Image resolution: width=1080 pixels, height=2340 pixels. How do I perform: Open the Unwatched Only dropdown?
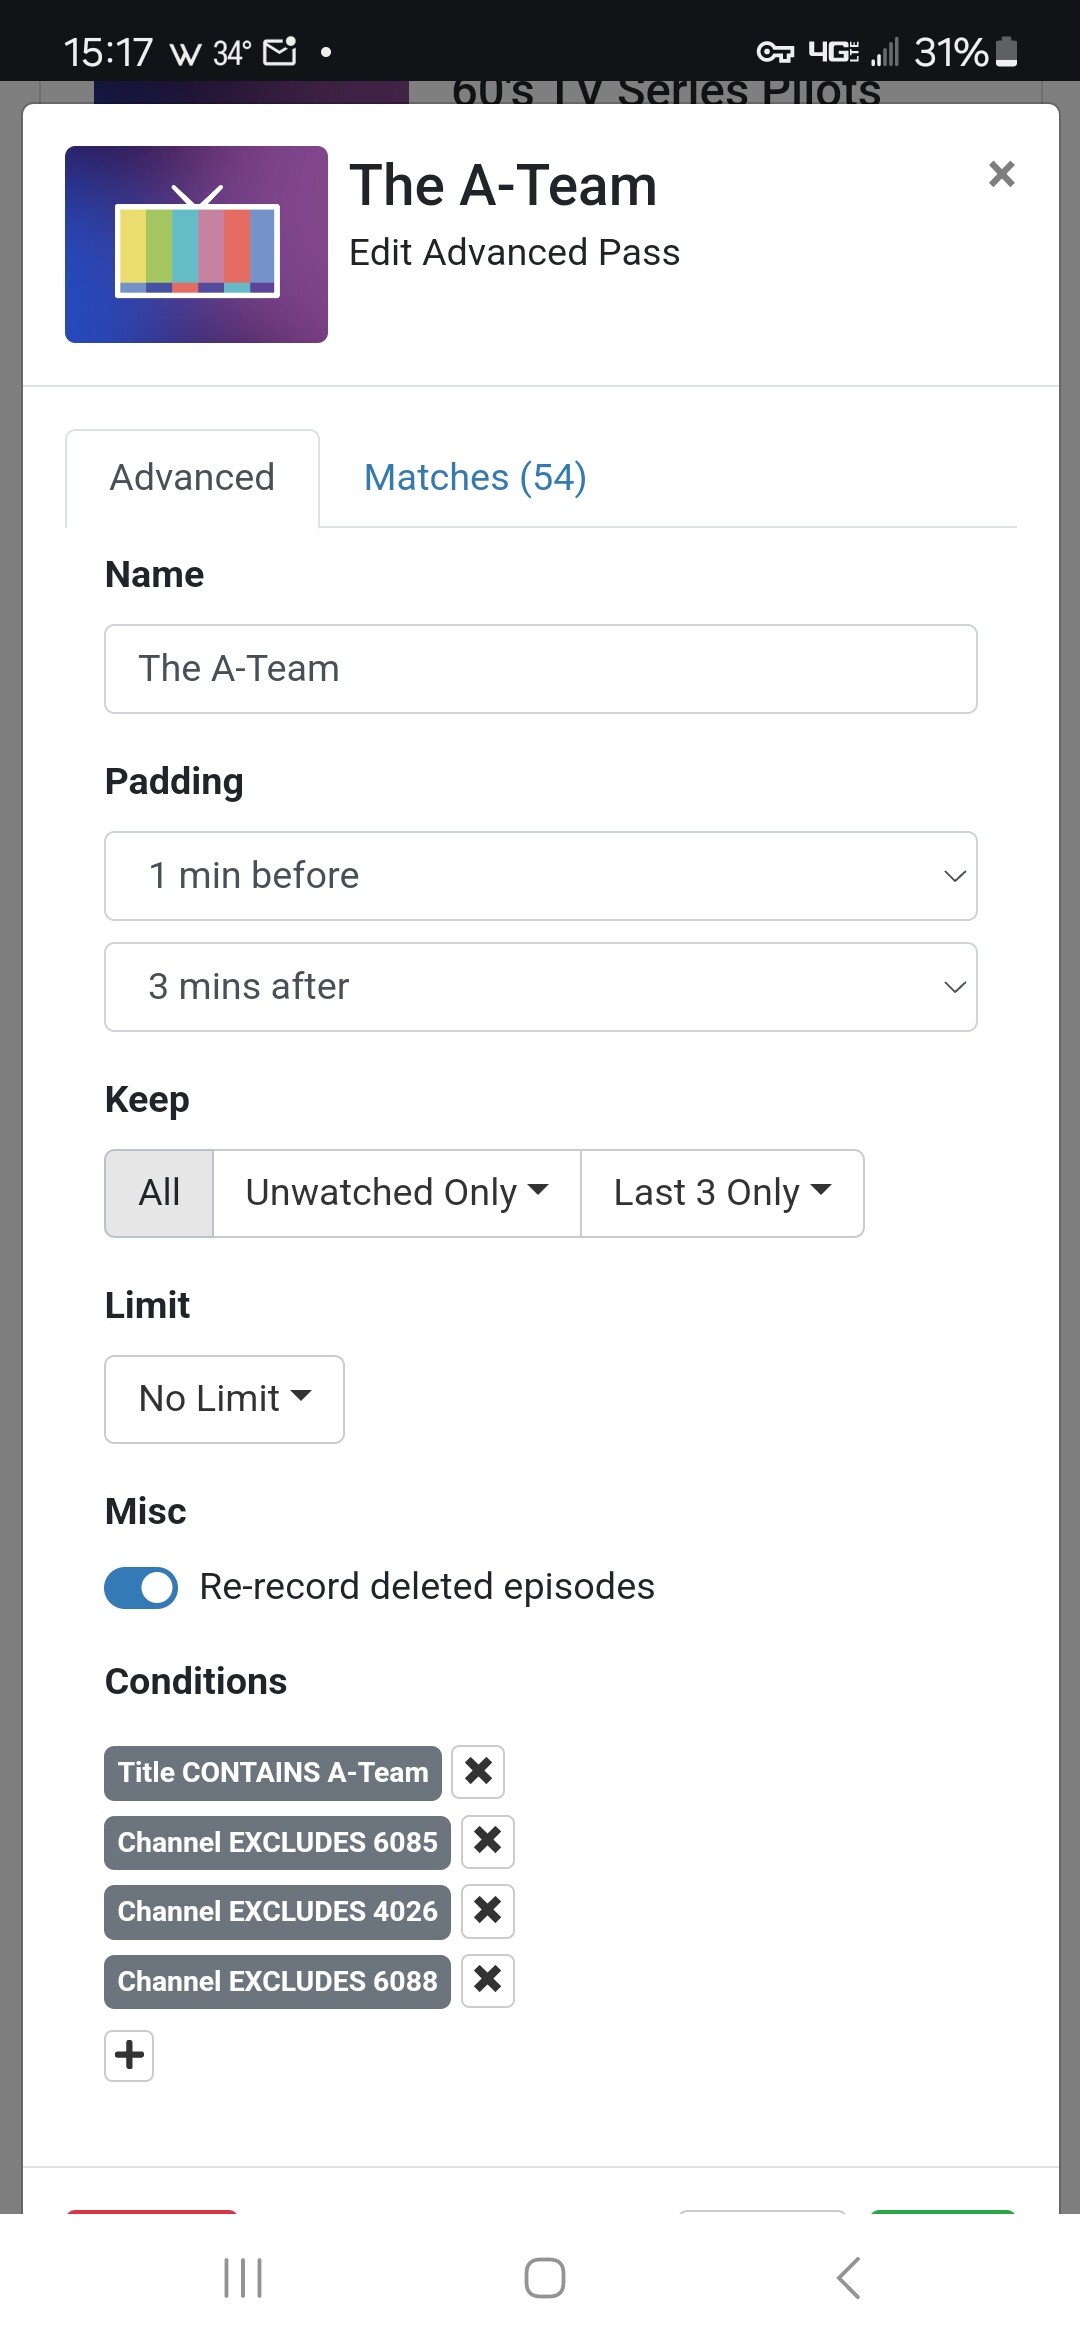pyautogui.click(x=397, y=1193)
